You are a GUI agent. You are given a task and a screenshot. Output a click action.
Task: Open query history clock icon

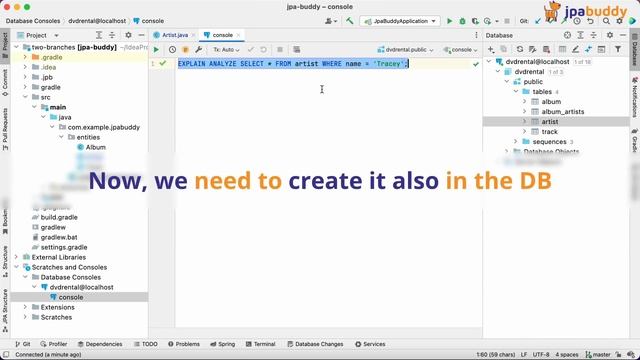click(172, 50)
